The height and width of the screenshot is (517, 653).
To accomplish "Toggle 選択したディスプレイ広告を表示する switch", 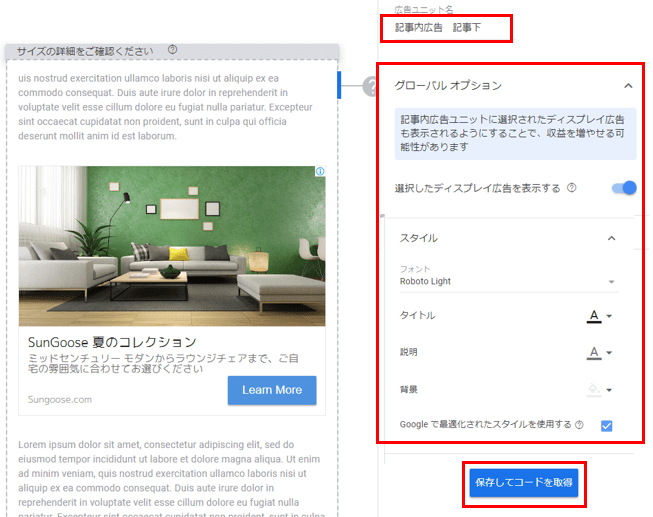I will coord(624,188).
